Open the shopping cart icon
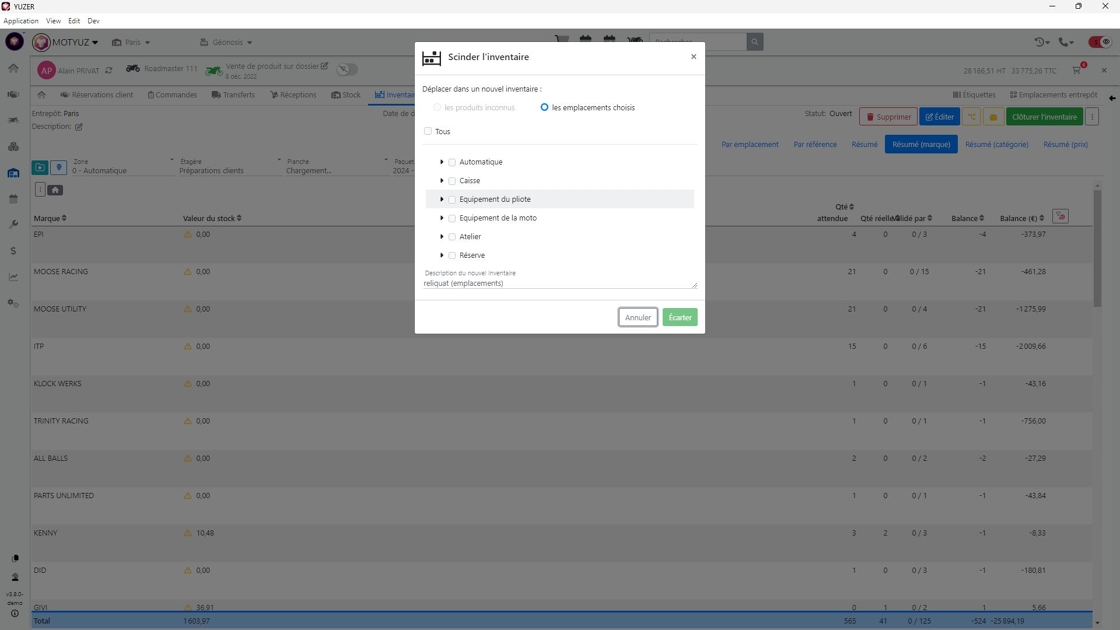 [1077, 70]
